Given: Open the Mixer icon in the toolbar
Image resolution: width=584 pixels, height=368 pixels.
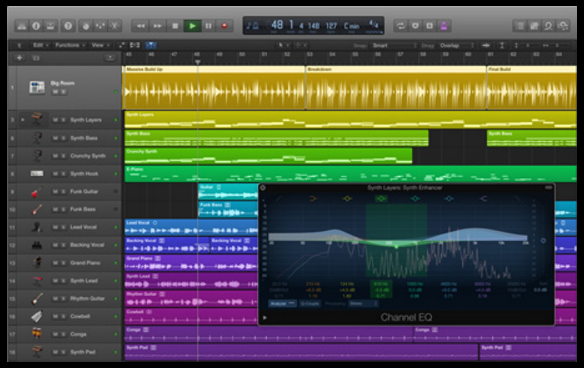Looking at the screenshot, I should 100,26.
